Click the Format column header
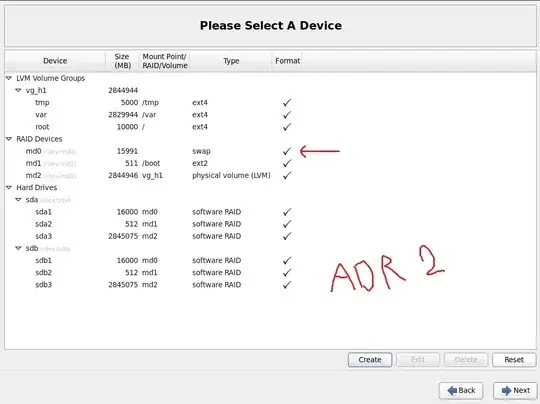540x404 pixels. click(x=287, y=61)
